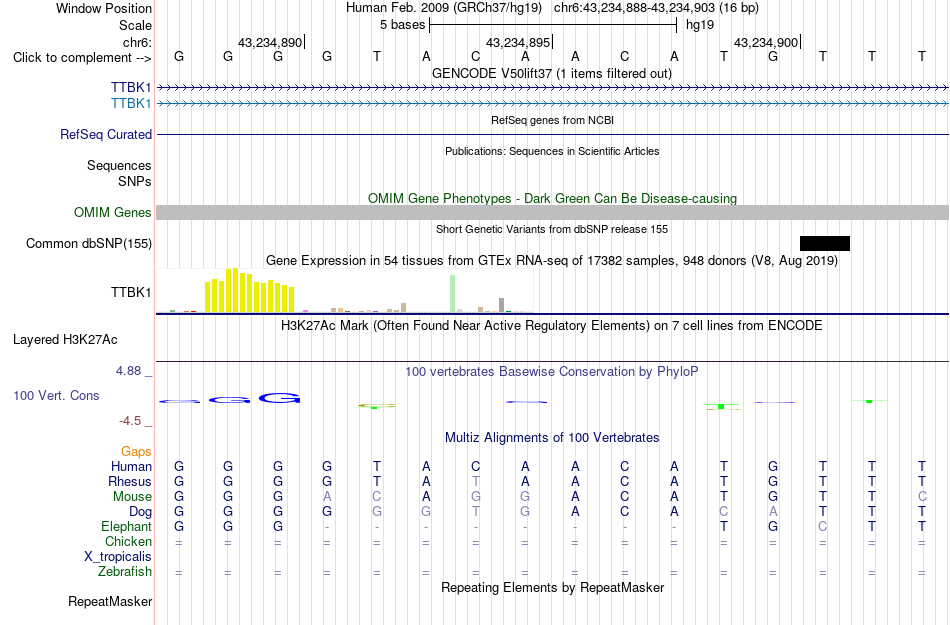Click the OMIM Genes track label
This screenshot has height=625, width=950.
click(x=113, y=213)
